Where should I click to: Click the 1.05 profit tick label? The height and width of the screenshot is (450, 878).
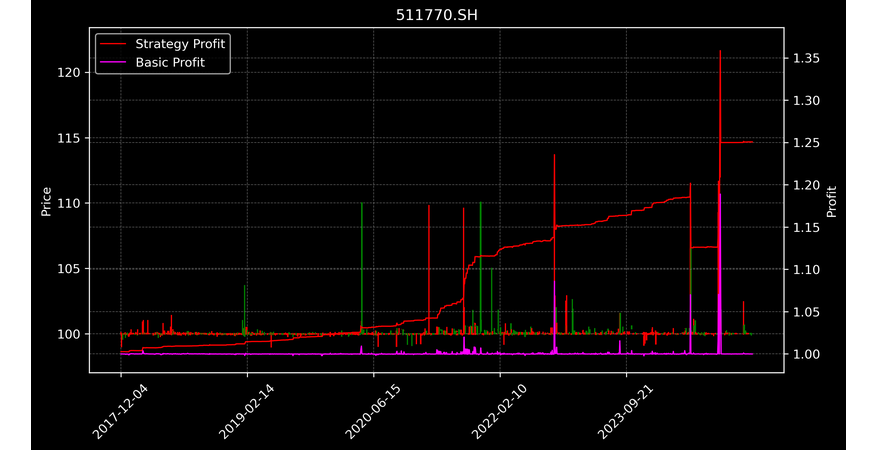[x=806, y=312]
